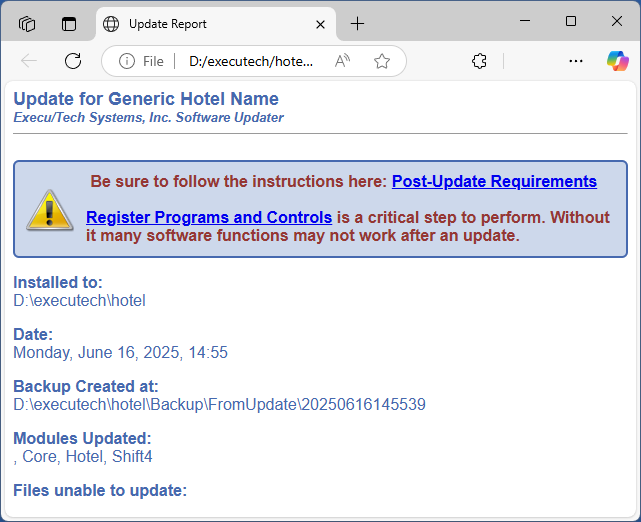
Task: Activate the Read aloud icon
Action: 342,61
